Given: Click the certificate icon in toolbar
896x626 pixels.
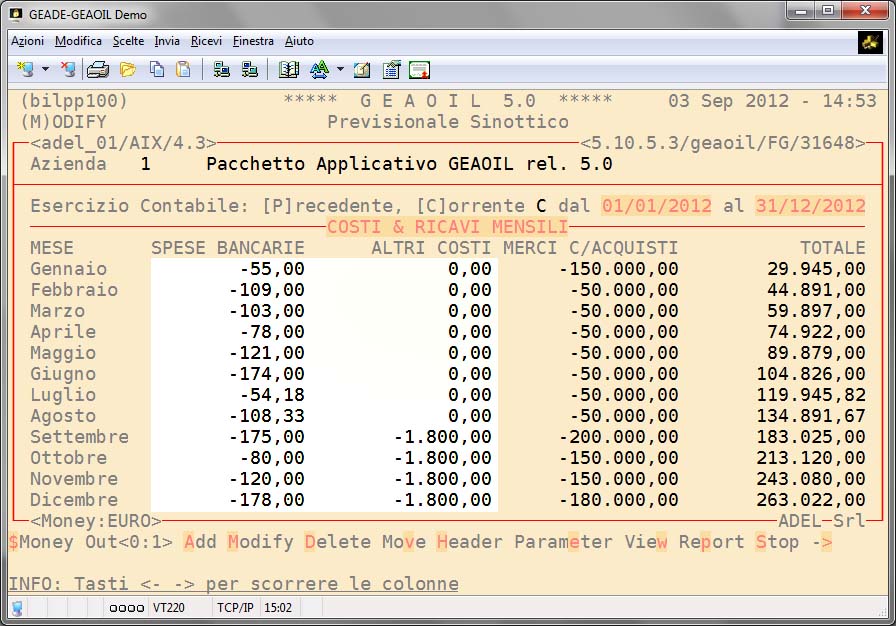Looking at the screenshot, I should pyautogui.click(x=419, y=70).
